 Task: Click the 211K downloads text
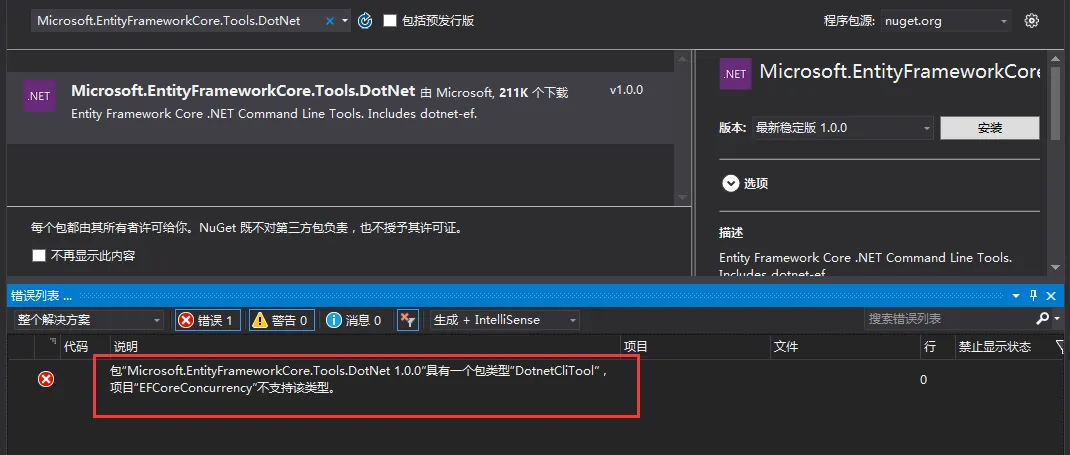533,92
